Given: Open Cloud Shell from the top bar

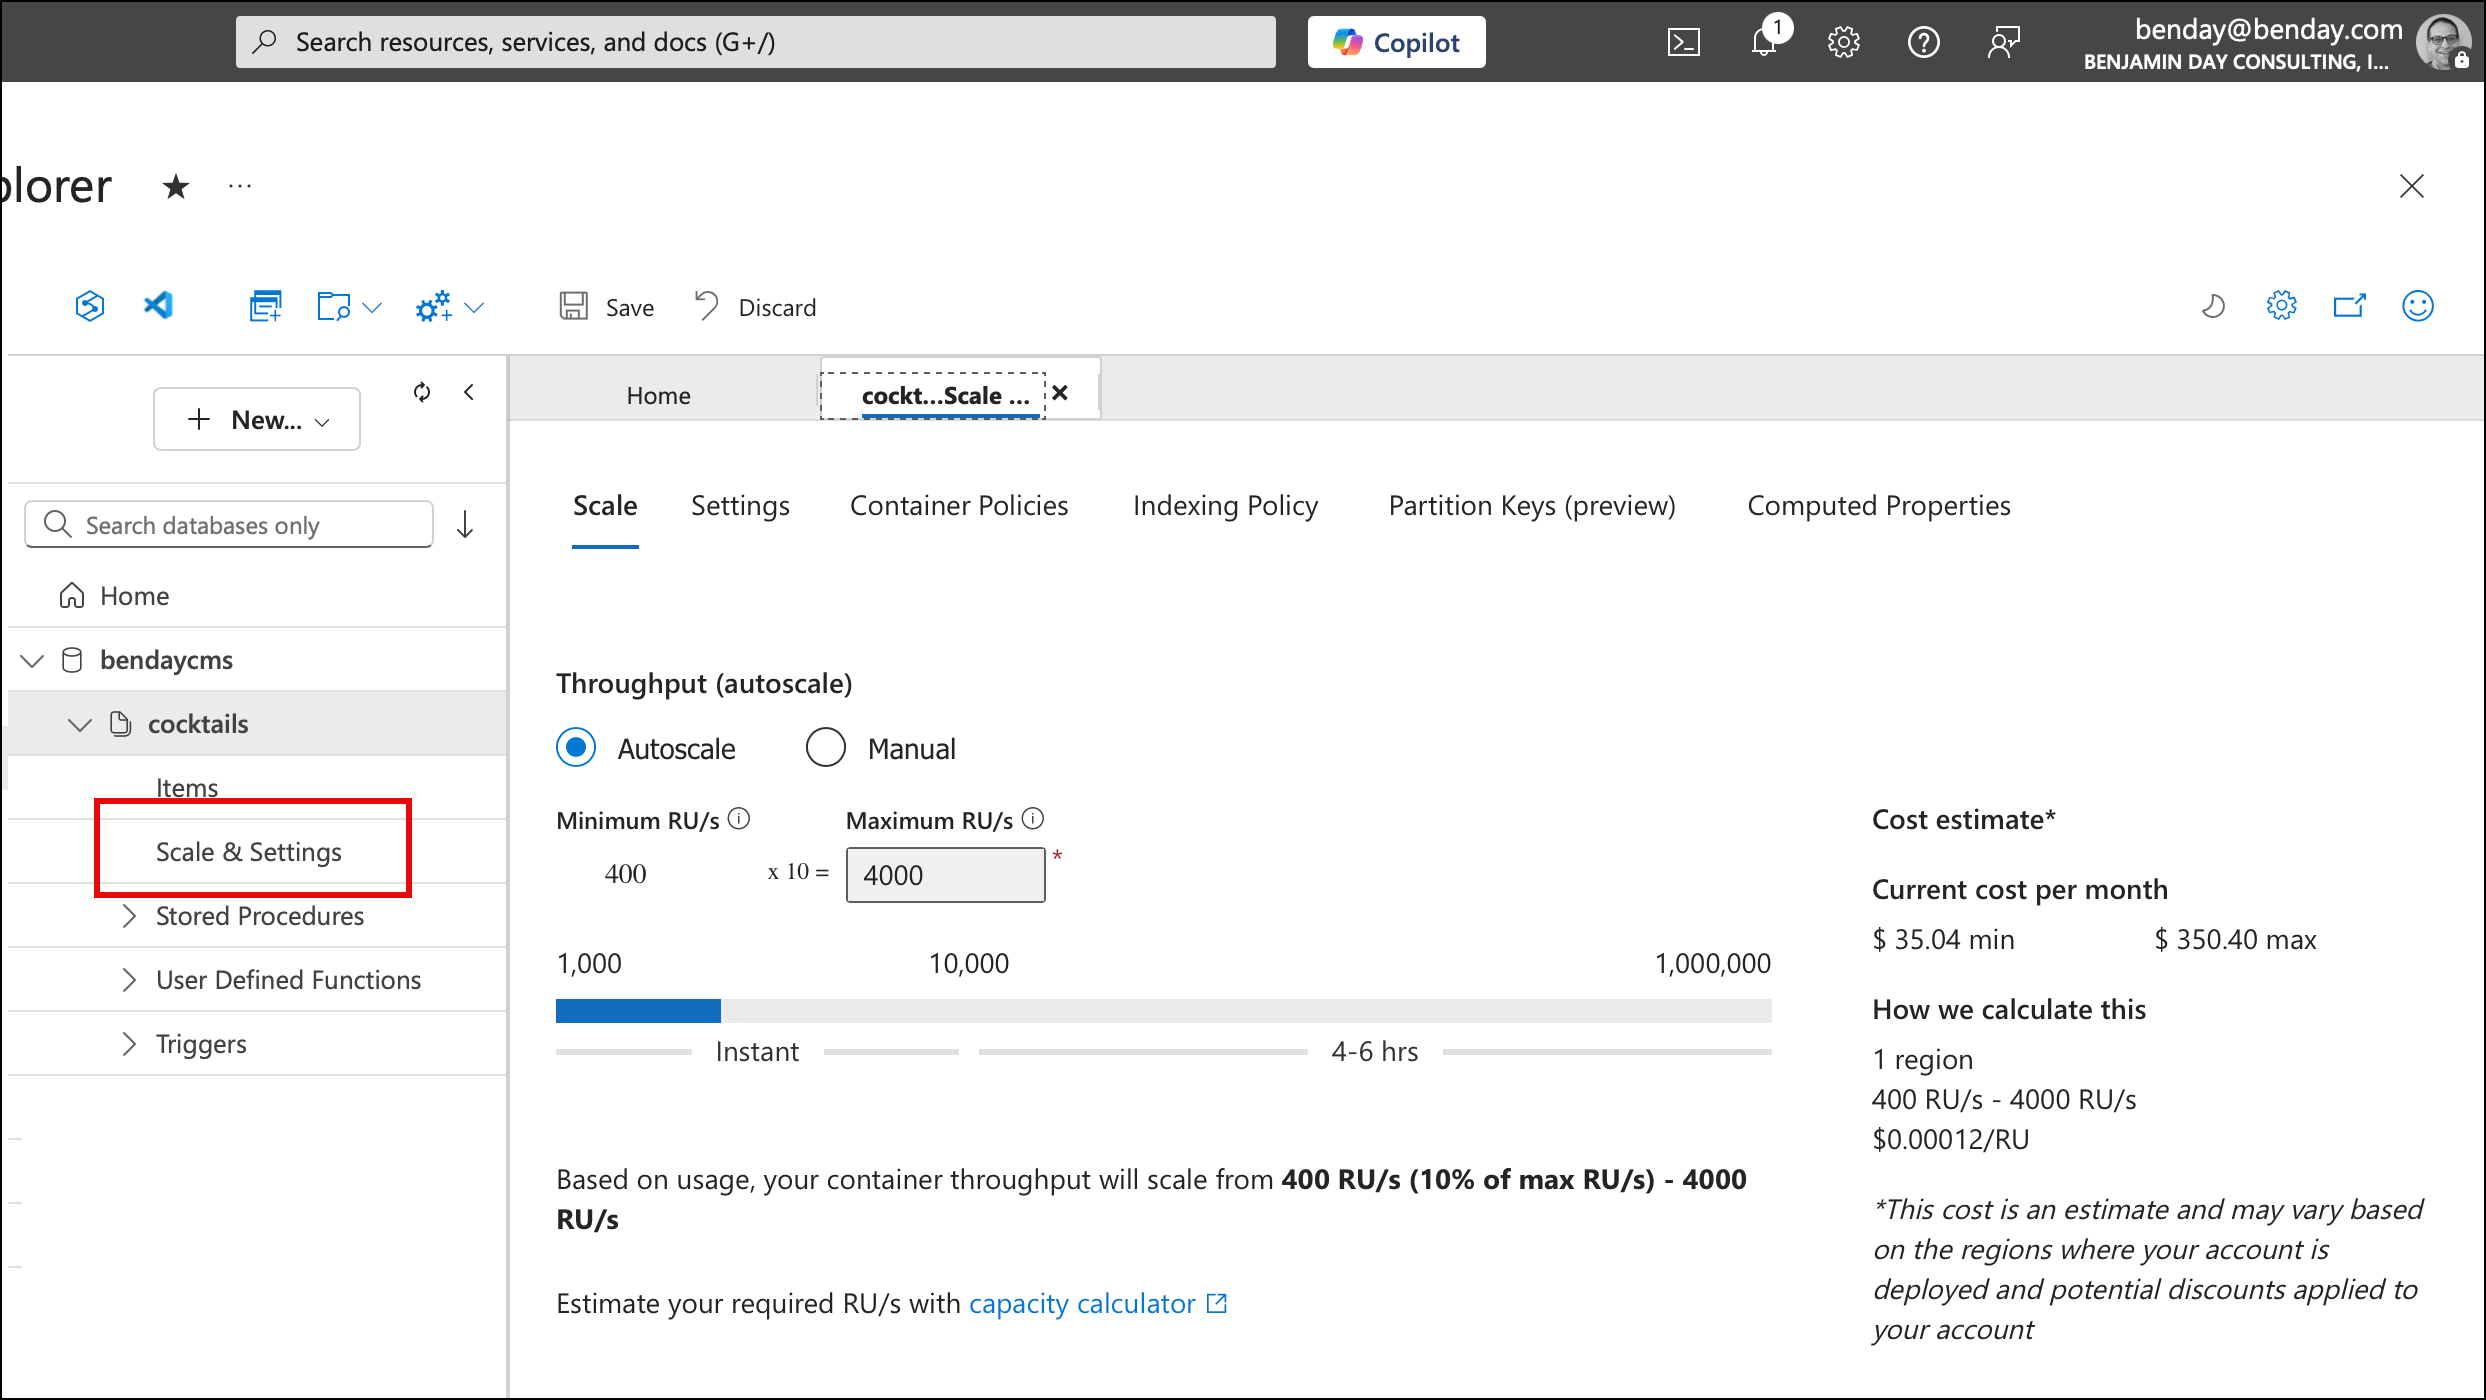Looking at the screenshot, I should 1685,41.
